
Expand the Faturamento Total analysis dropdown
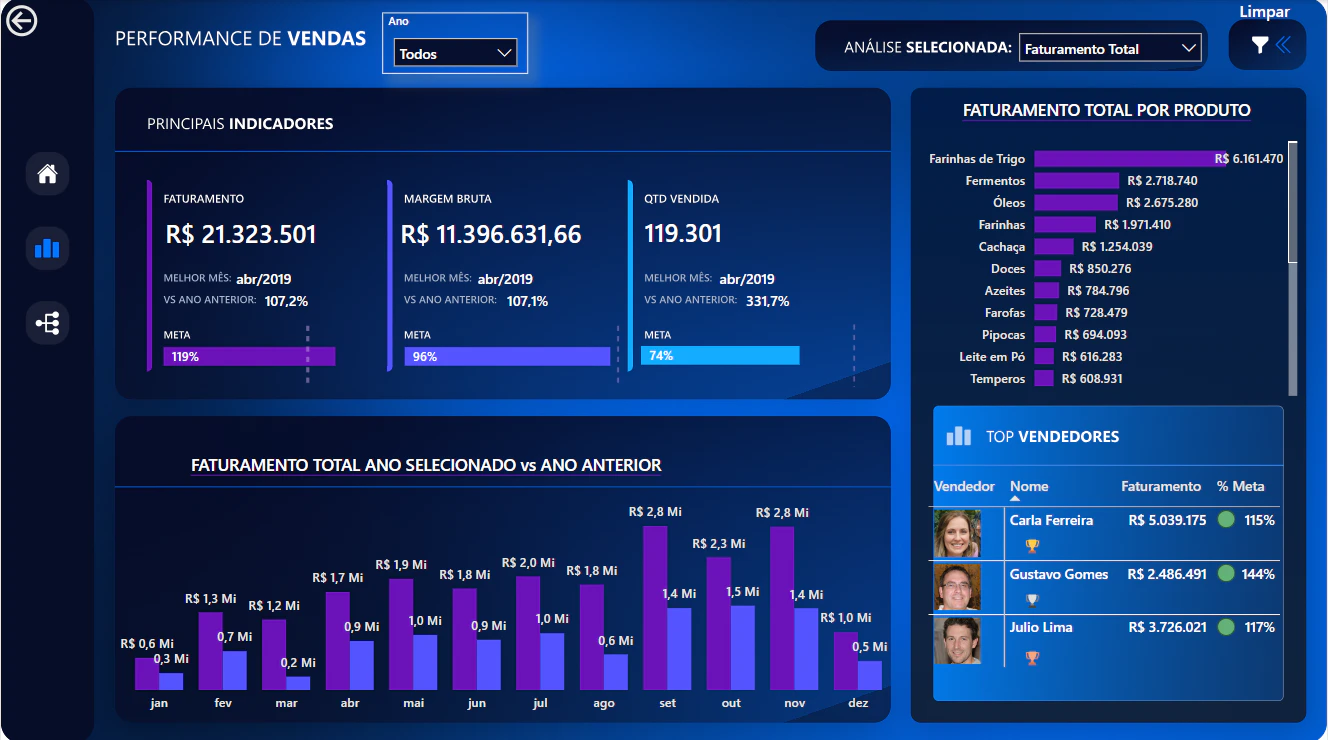pos(1110,48)
